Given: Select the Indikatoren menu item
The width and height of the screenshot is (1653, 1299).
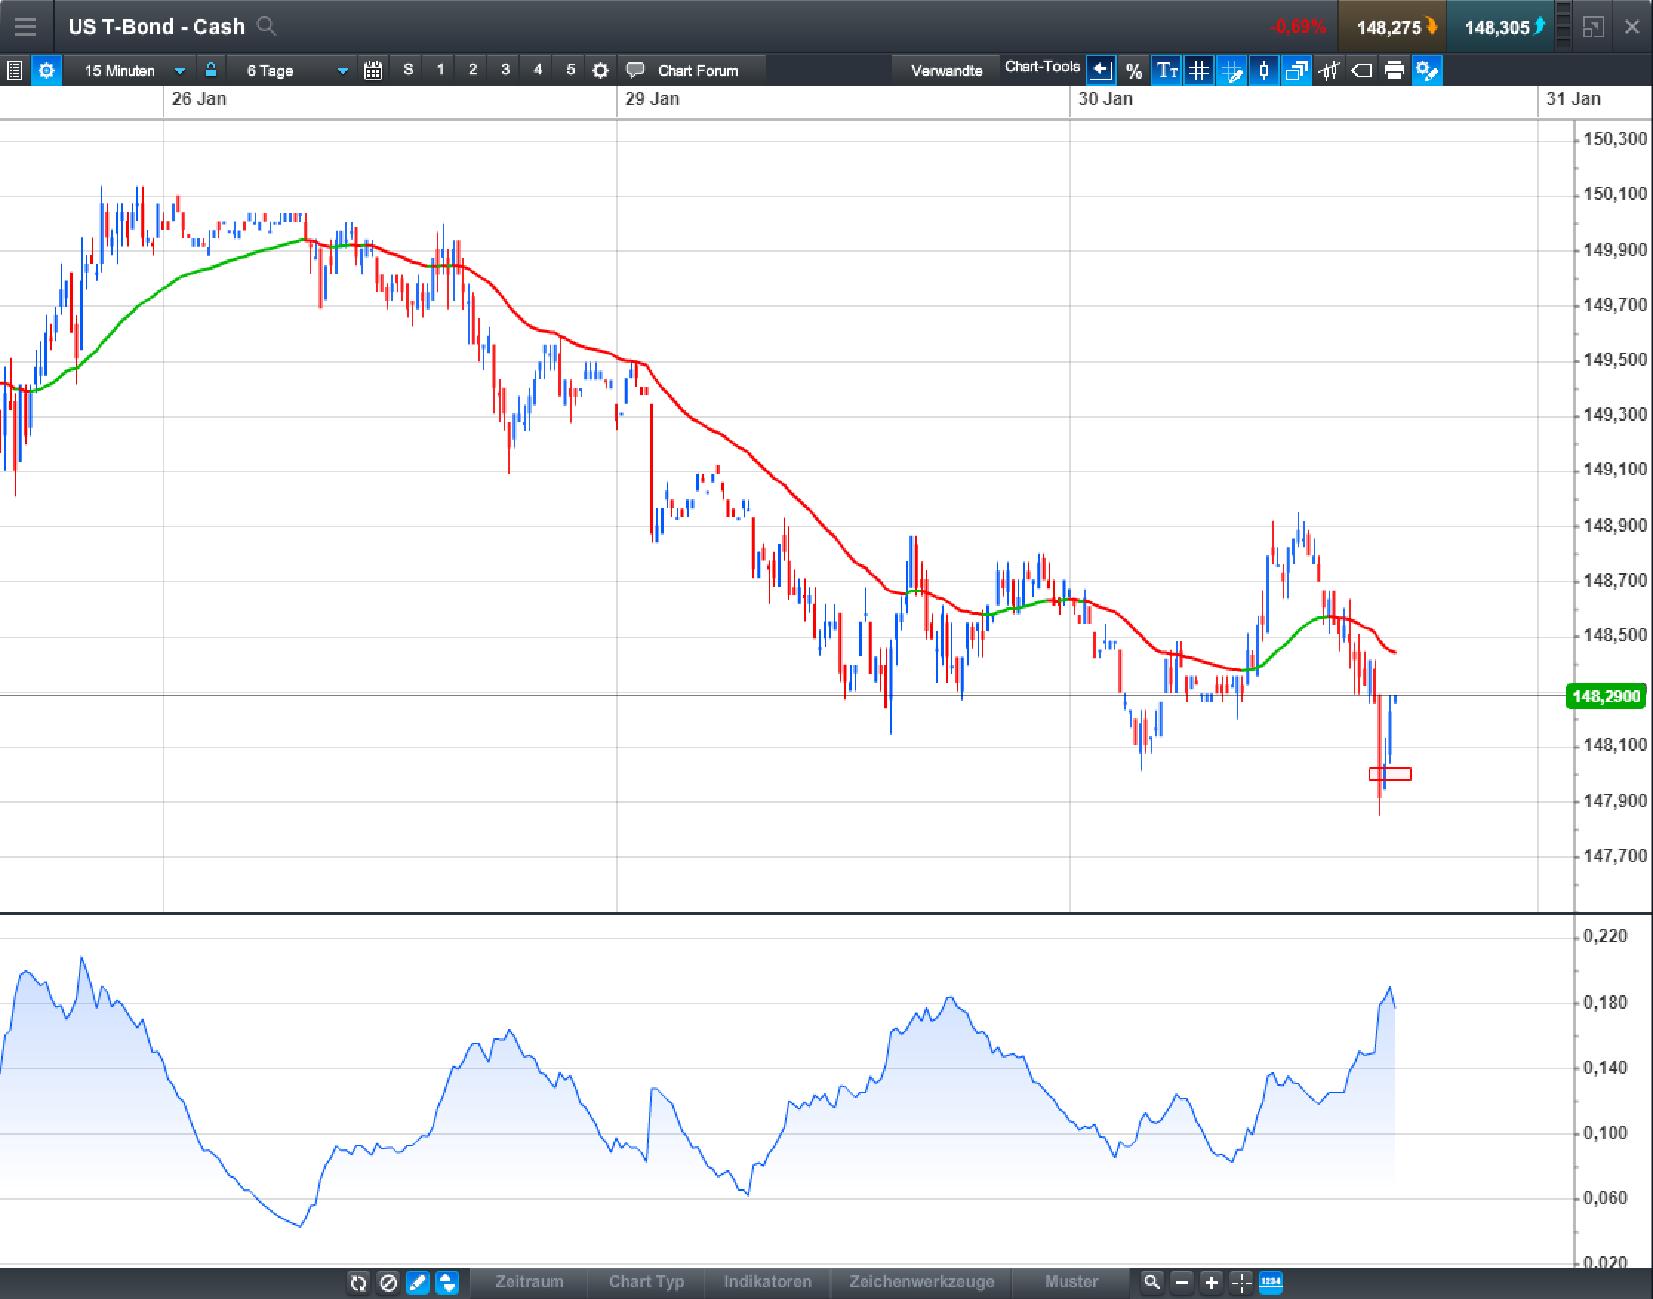Looking at the screenshot, I should click(x=768, y=1281).
